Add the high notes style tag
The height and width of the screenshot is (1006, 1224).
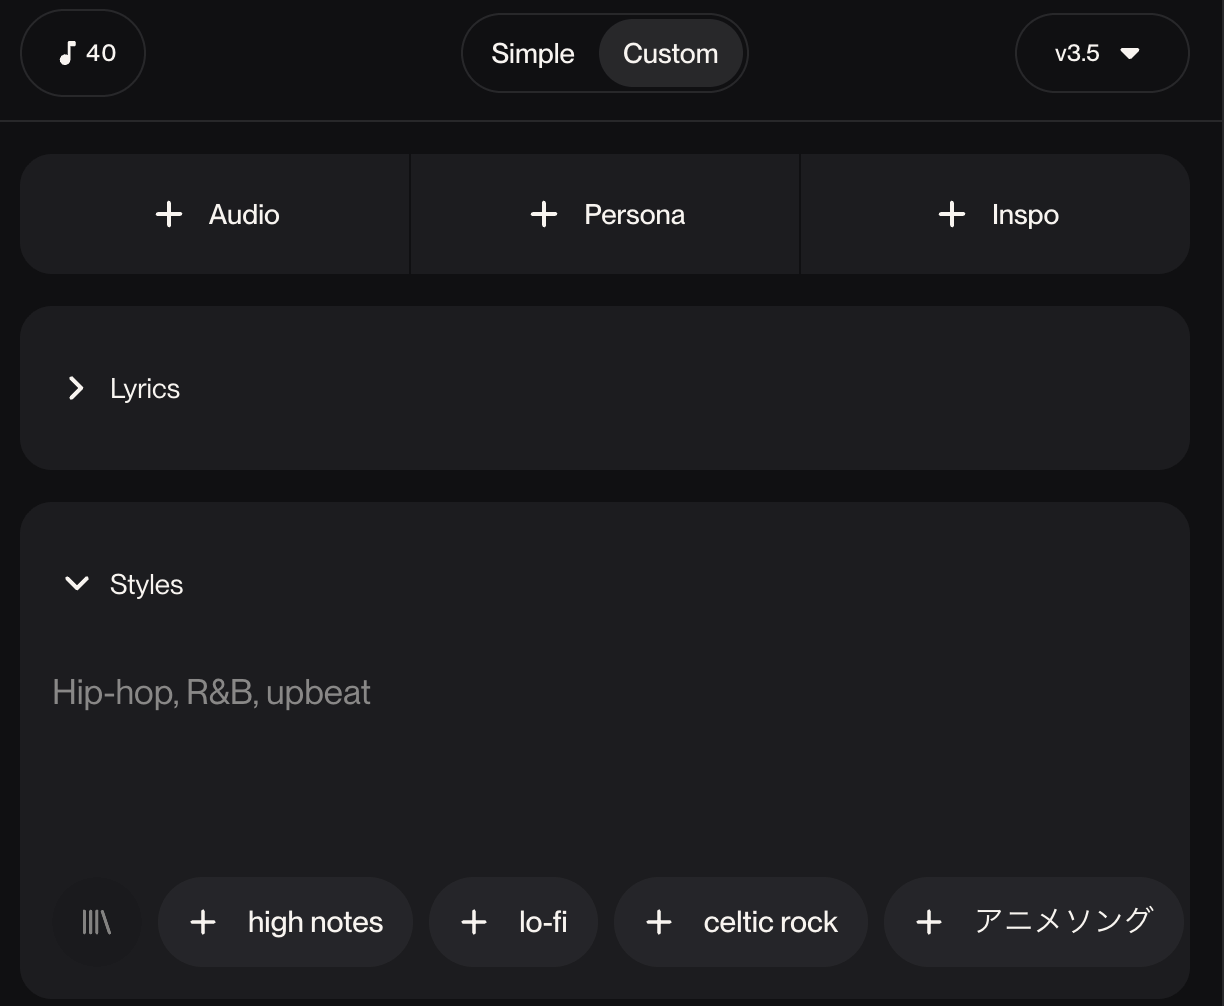coord(315,922)
